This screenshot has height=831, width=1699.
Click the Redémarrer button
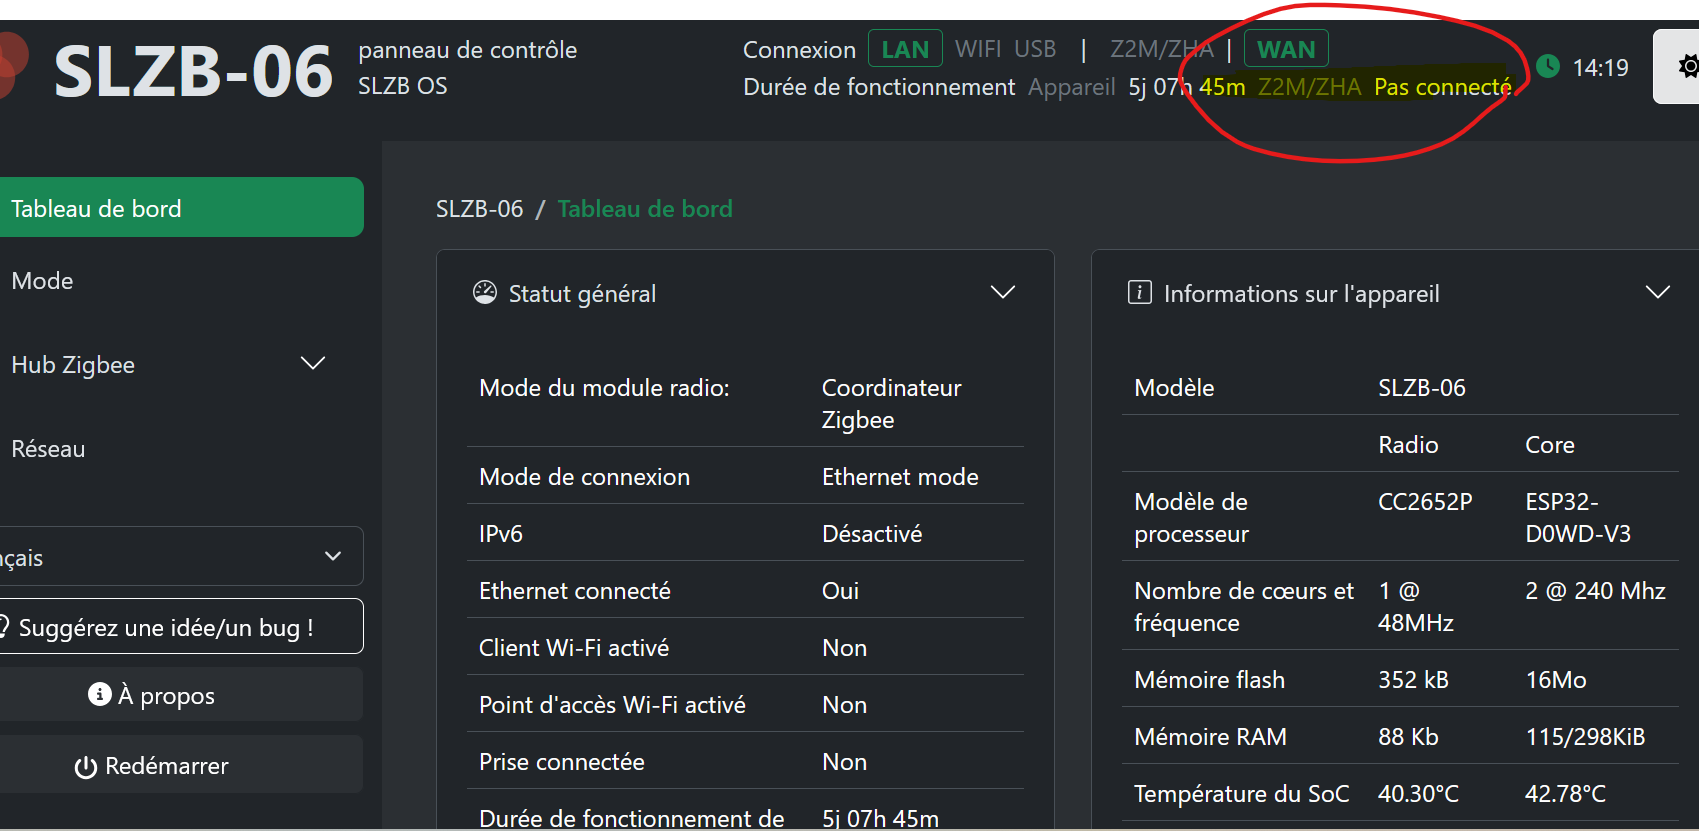[x=180, y=765]
